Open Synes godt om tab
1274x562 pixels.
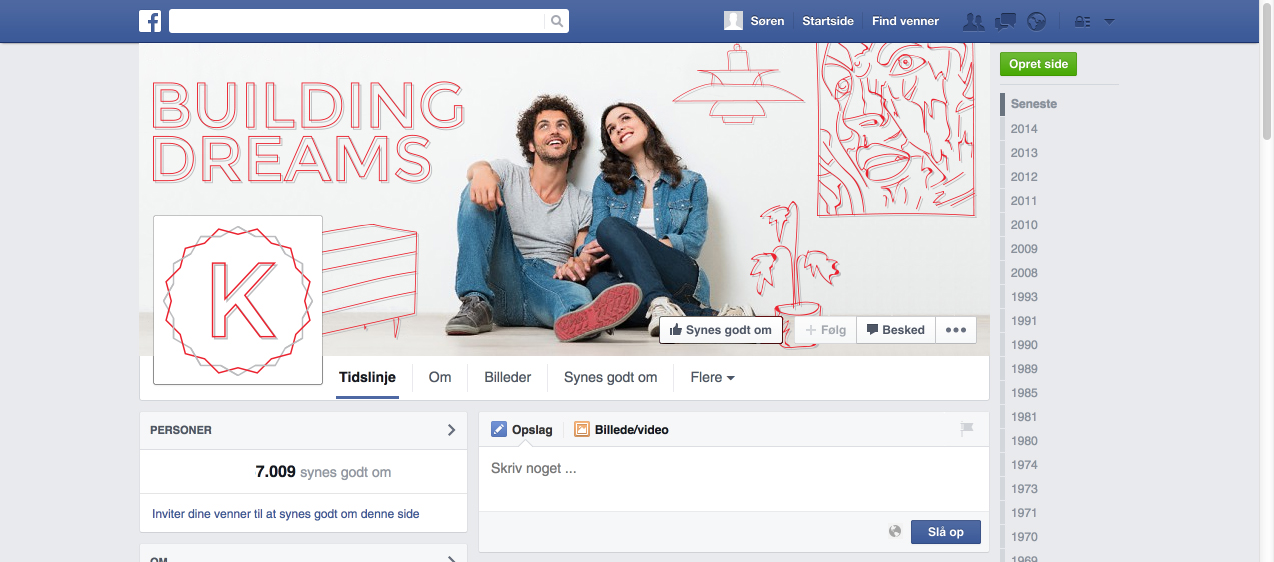pos(610,377)
